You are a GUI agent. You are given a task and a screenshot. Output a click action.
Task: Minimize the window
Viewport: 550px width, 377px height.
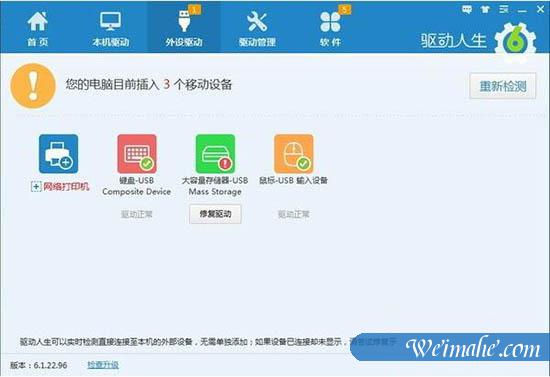tap(522, 11)
